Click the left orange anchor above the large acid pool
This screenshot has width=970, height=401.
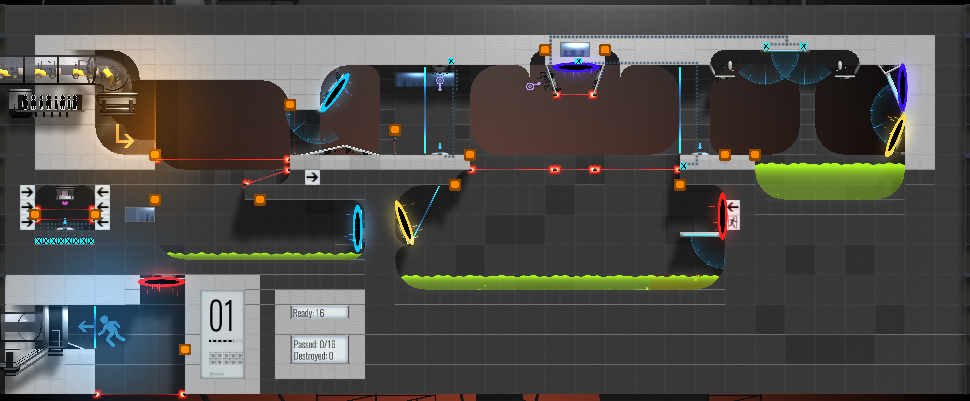[x=725, y=155]
